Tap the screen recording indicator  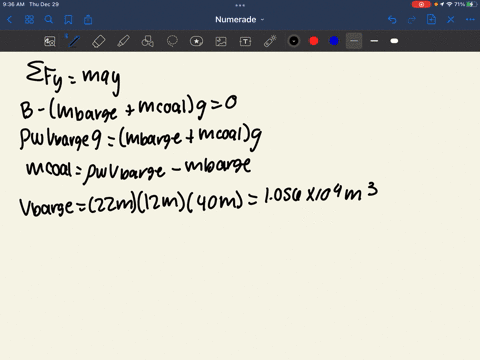(421, 4)
